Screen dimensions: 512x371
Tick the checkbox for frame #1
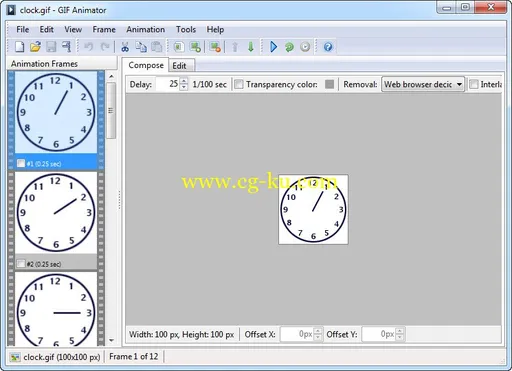pos(21,163)
